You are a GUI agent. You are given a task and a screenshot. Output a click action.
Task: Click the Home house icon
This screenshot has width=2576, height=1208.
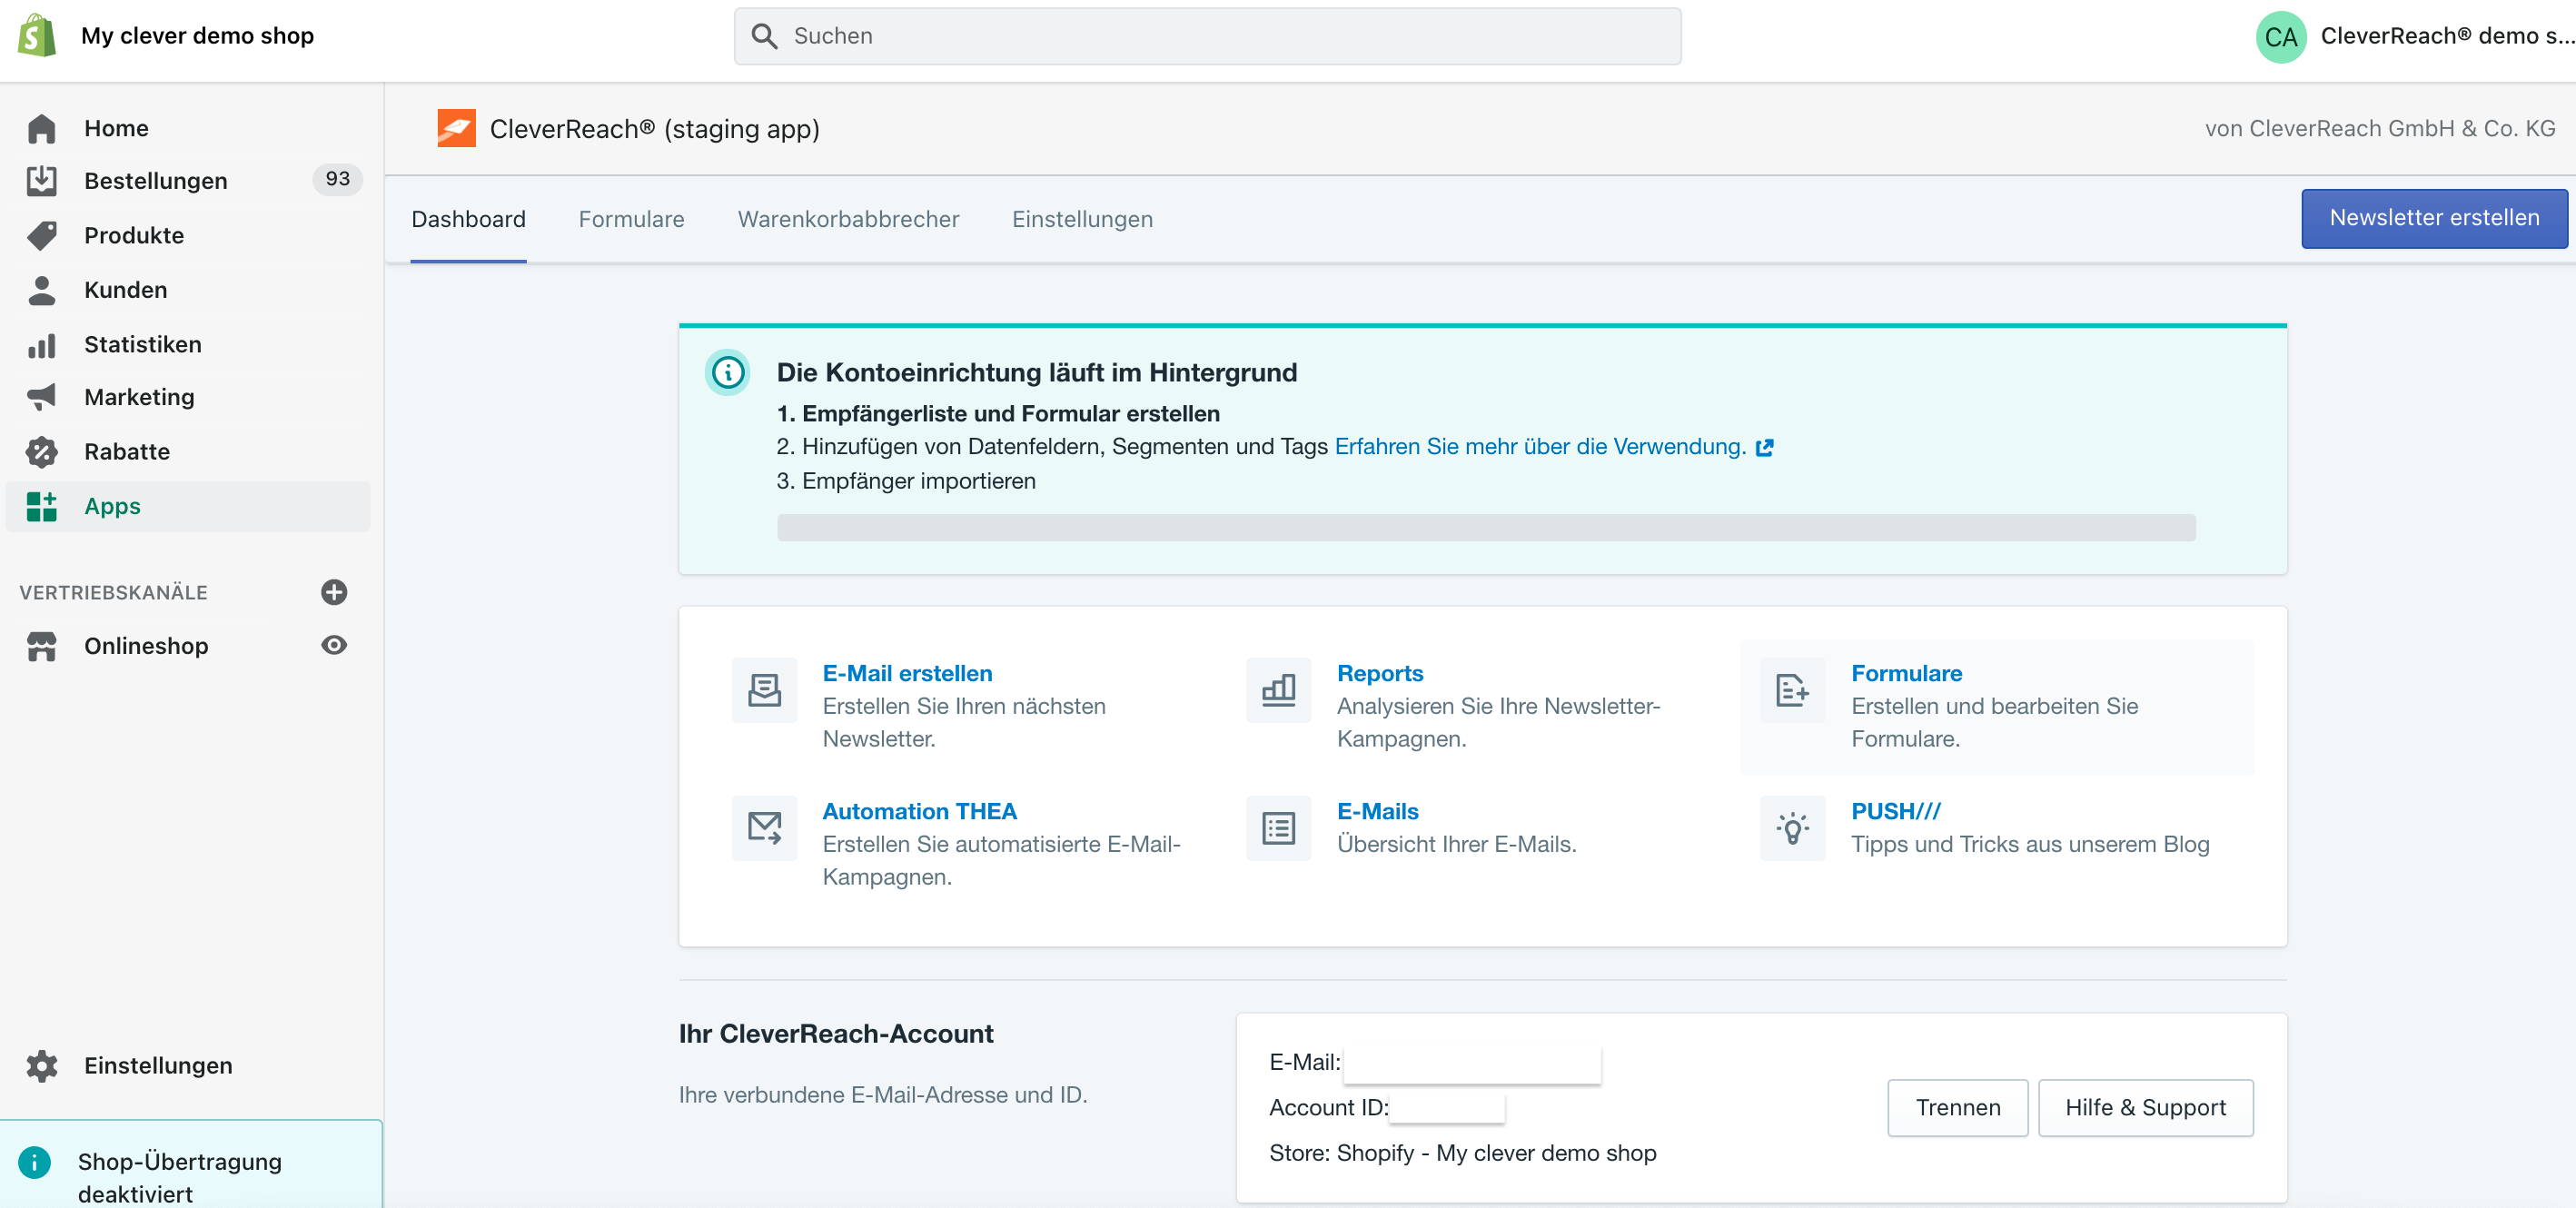coord(42,129)
